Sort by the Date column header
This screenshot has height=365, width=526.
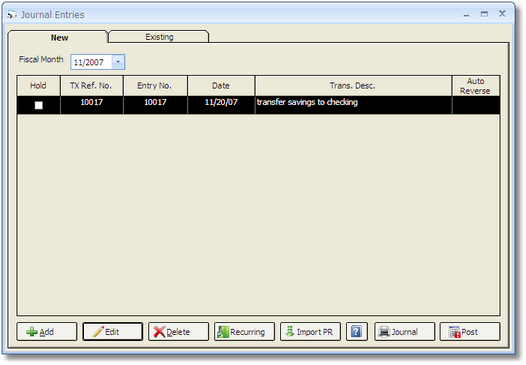coord(221,86)
